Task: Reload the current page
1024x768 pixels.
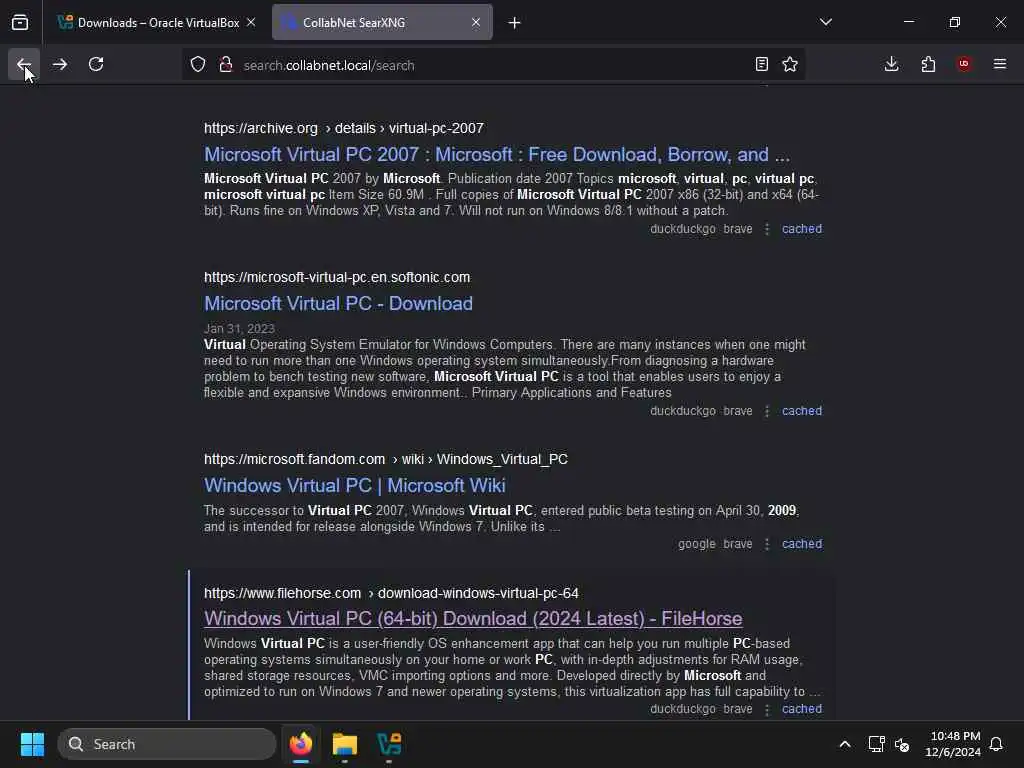Action: (x=96, y=64)
